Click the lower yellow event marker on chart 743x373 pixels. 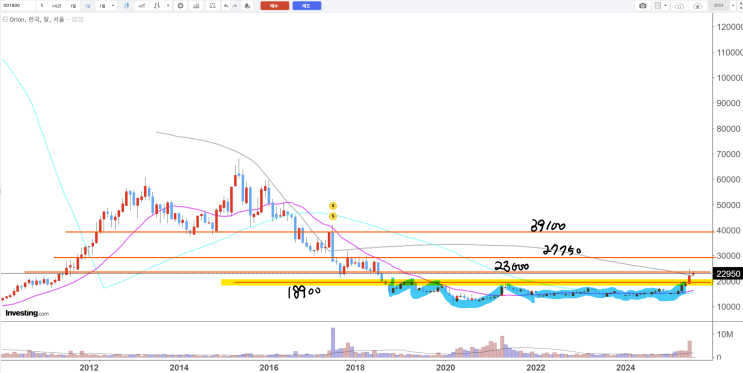coord(333,216)
